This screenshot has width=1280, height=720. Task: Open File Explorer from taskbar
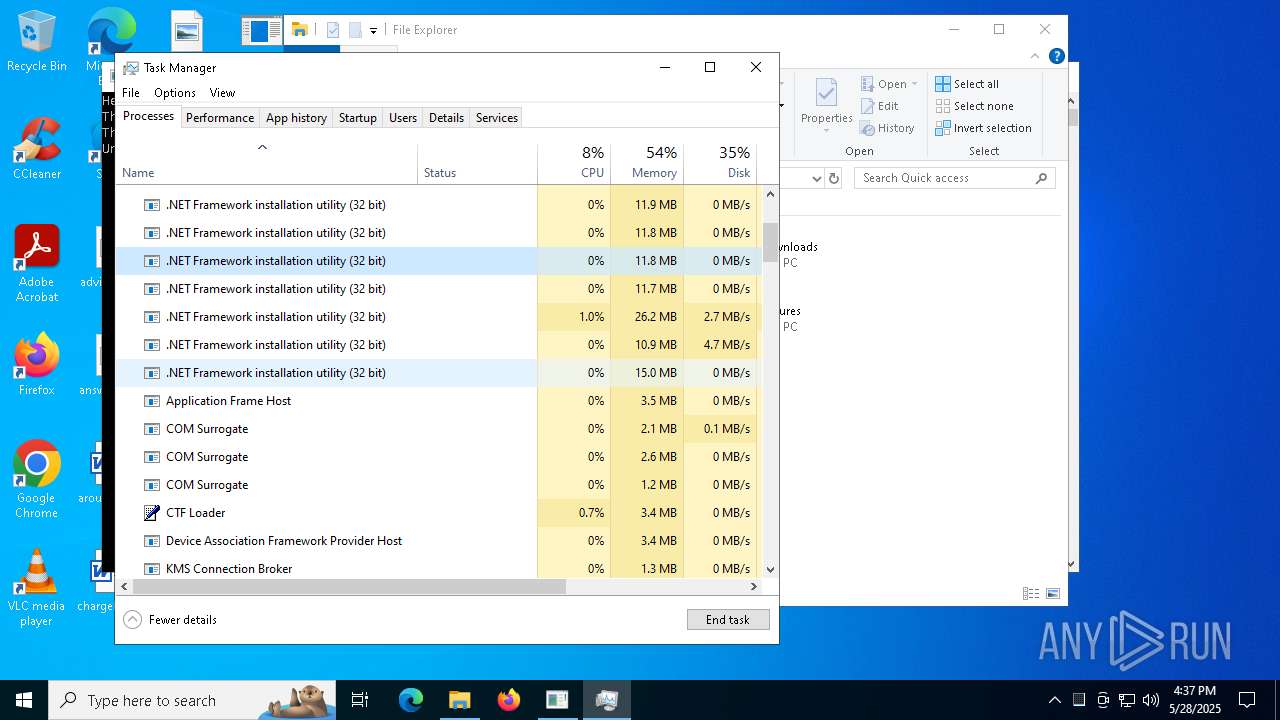point(459,700)
